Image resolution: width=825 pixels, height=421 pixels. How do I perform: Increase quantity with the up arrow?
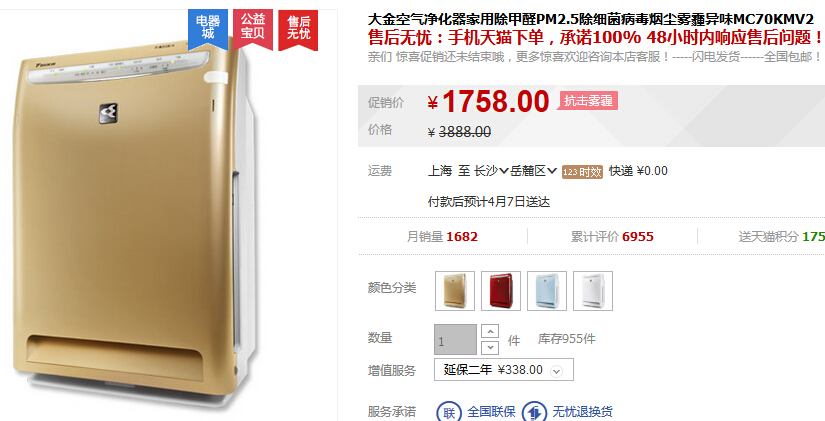click(x=490, y=332)
